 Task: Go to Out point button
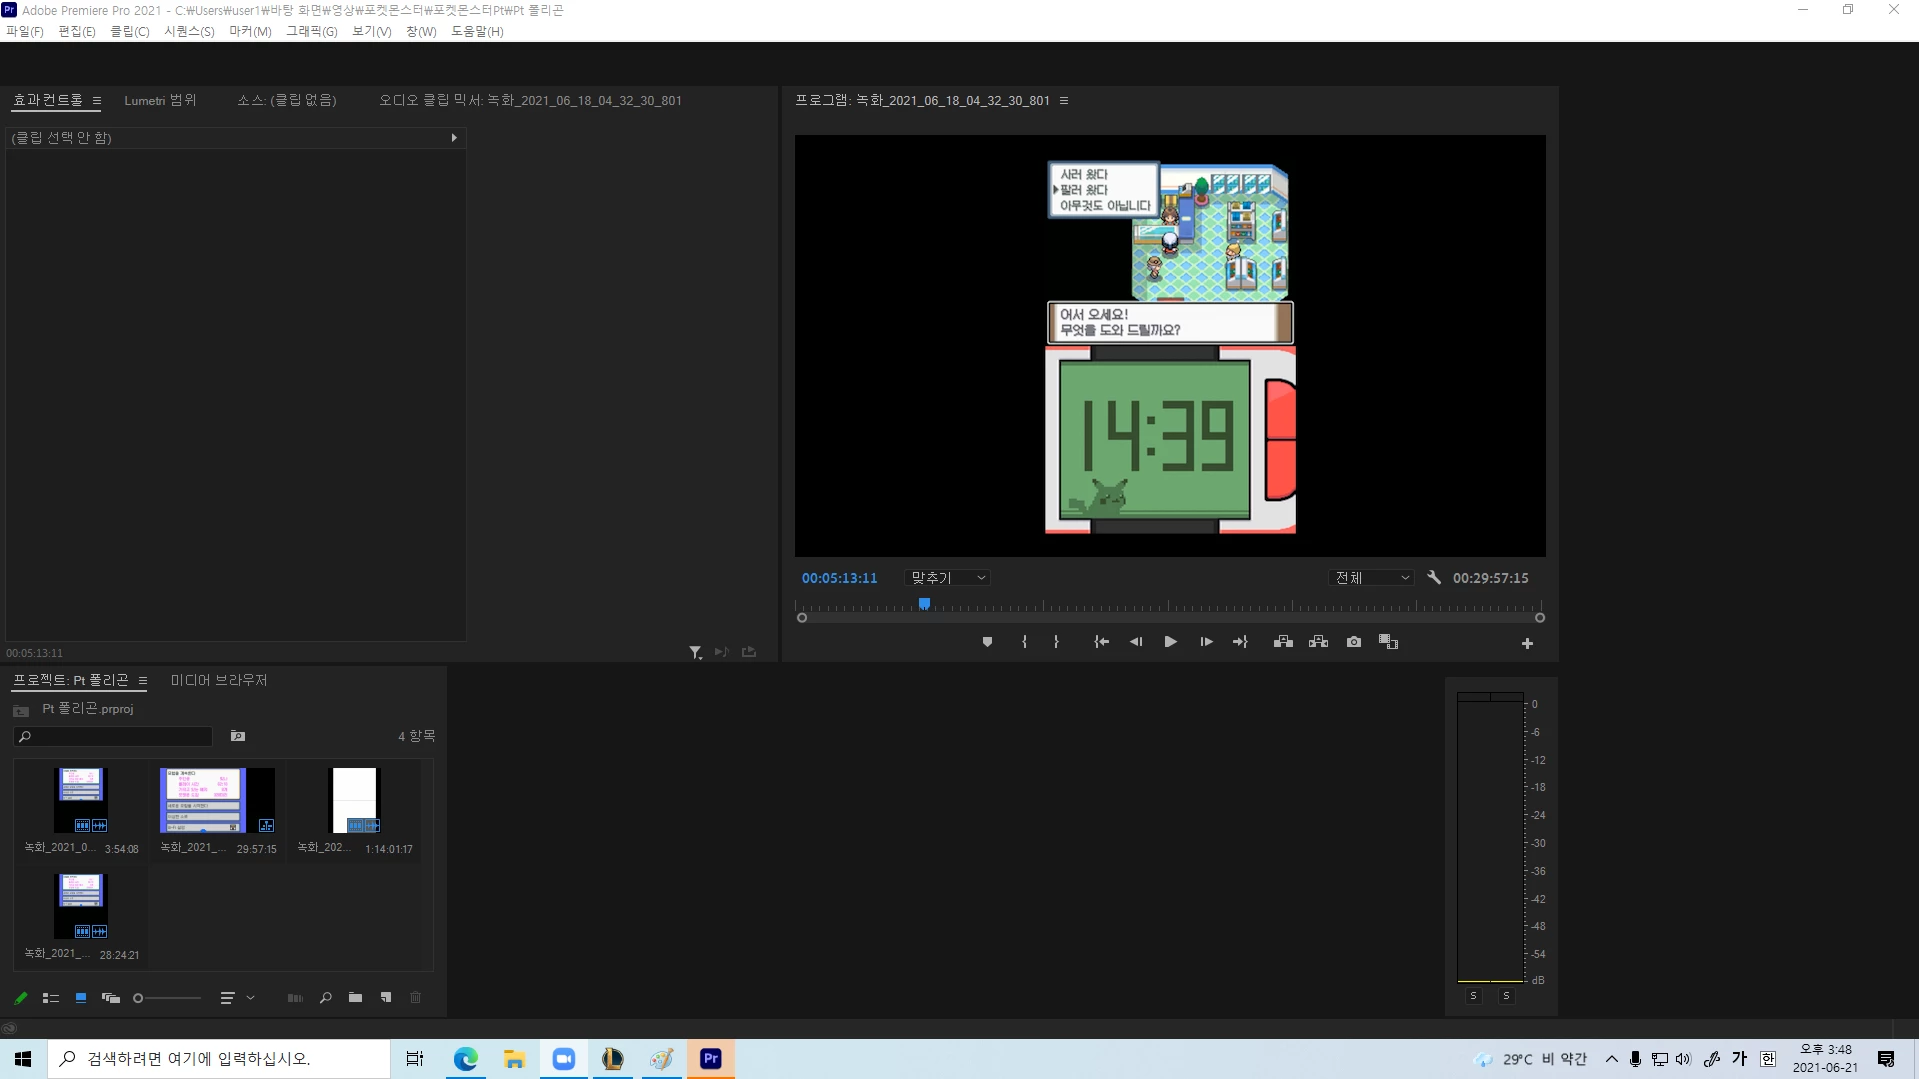tap(1240, 642)
